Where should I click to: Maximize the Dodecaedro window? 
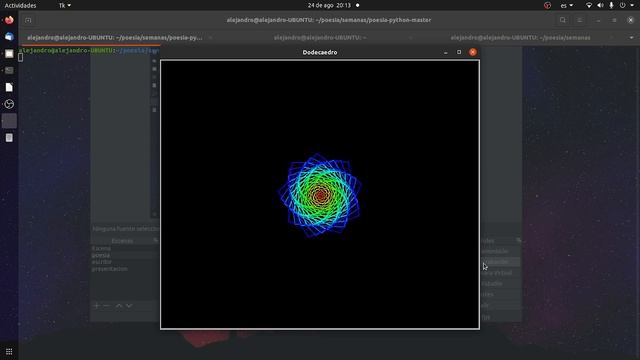coord(459,52)
